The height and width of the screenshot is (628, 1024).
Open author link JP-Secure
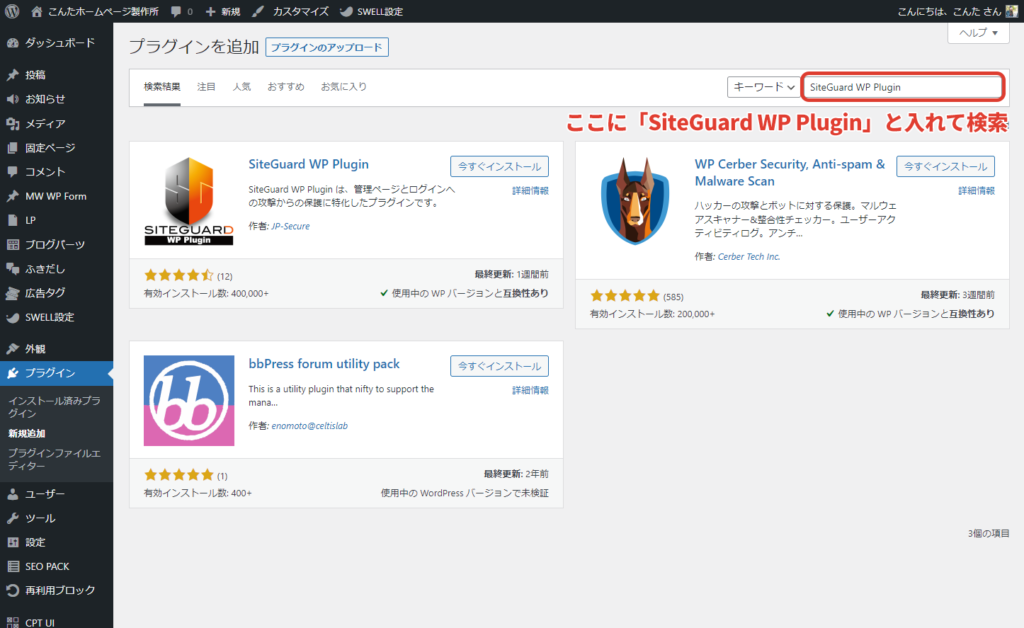tap(291, 226)
